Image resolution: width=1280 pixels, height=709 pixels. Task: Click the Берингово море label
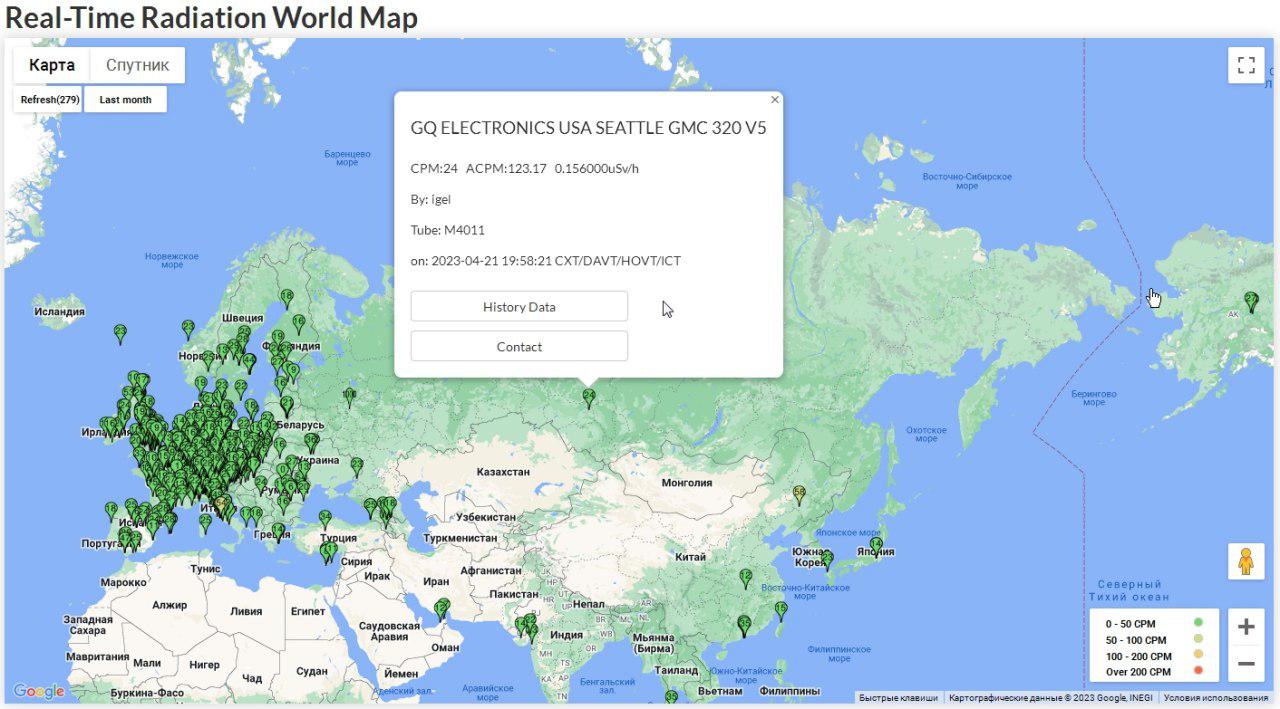[x=1093, y=398]
